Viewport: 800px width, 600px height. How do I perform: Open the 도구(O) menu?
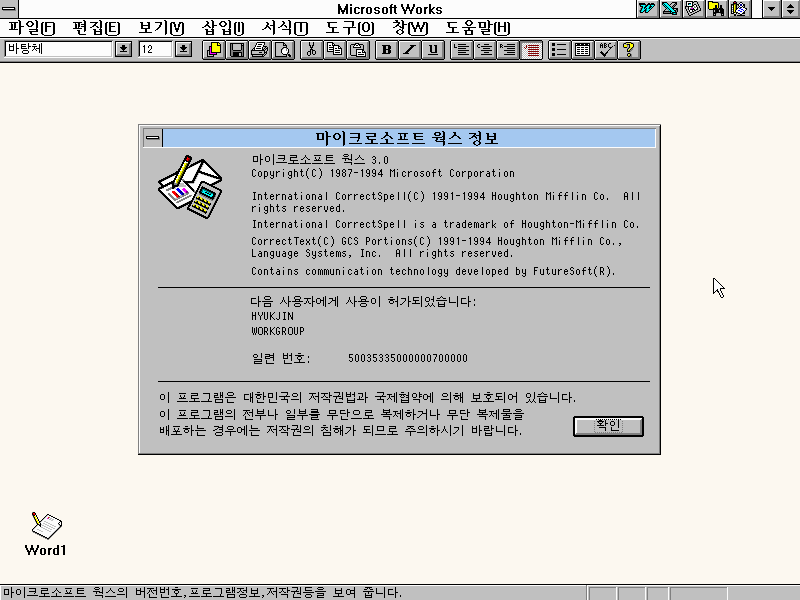click(x=350, y=28)
